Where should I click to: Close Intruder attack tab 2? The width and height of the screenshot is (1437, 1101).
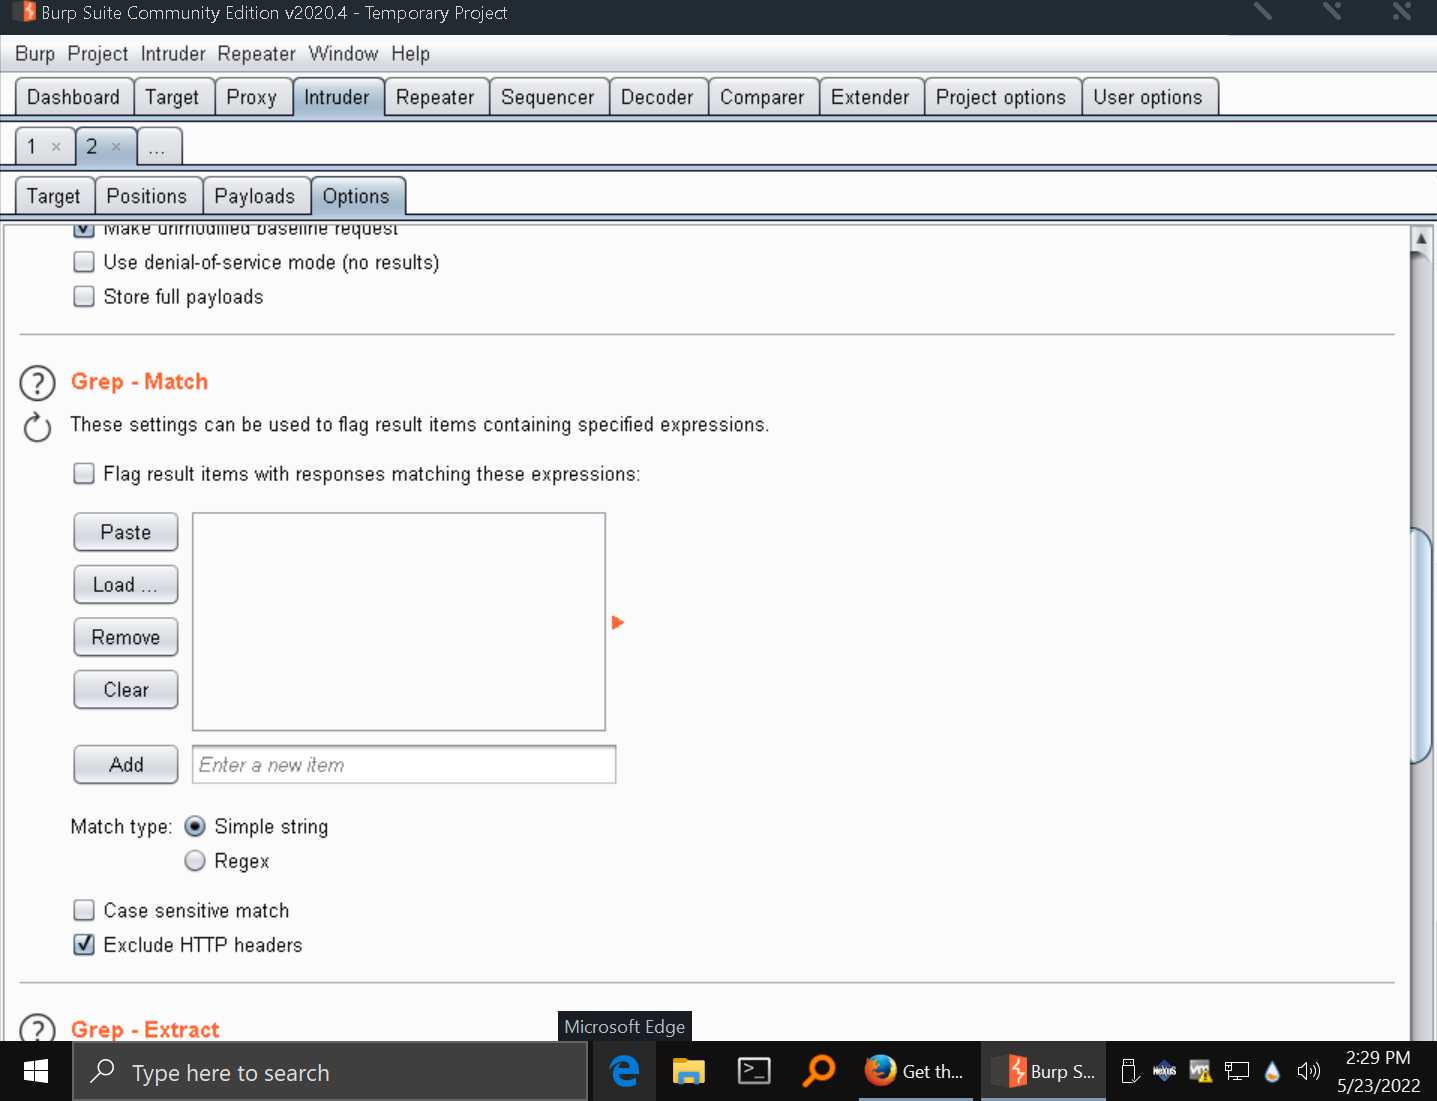[116, 147]
